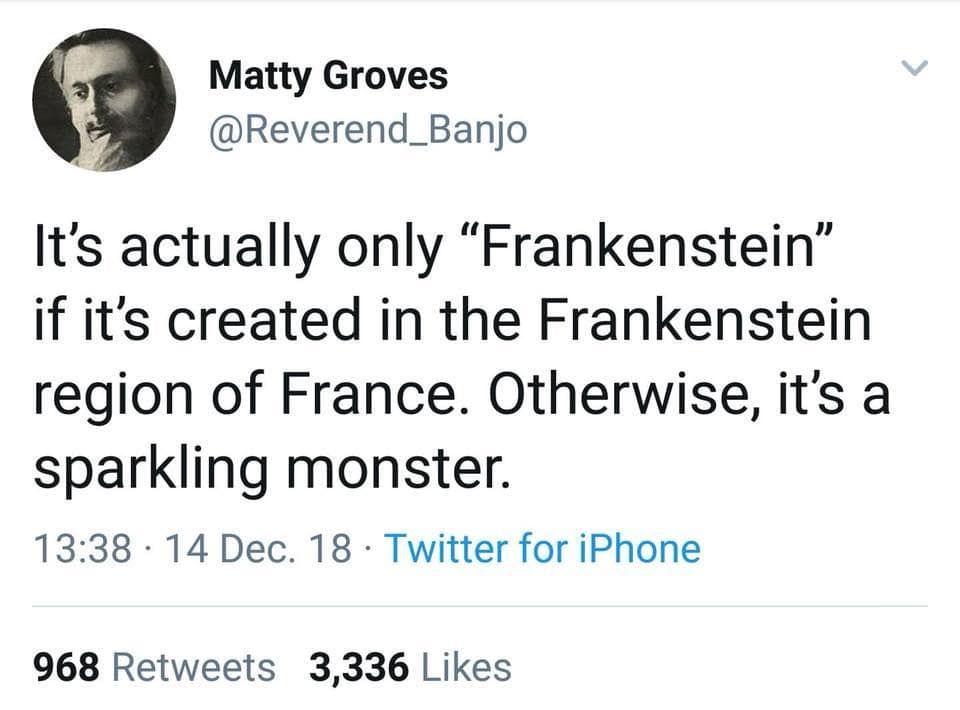The image size is (960, 710).
Task: Click the word Retweets
Action: (x=194, y=666)
